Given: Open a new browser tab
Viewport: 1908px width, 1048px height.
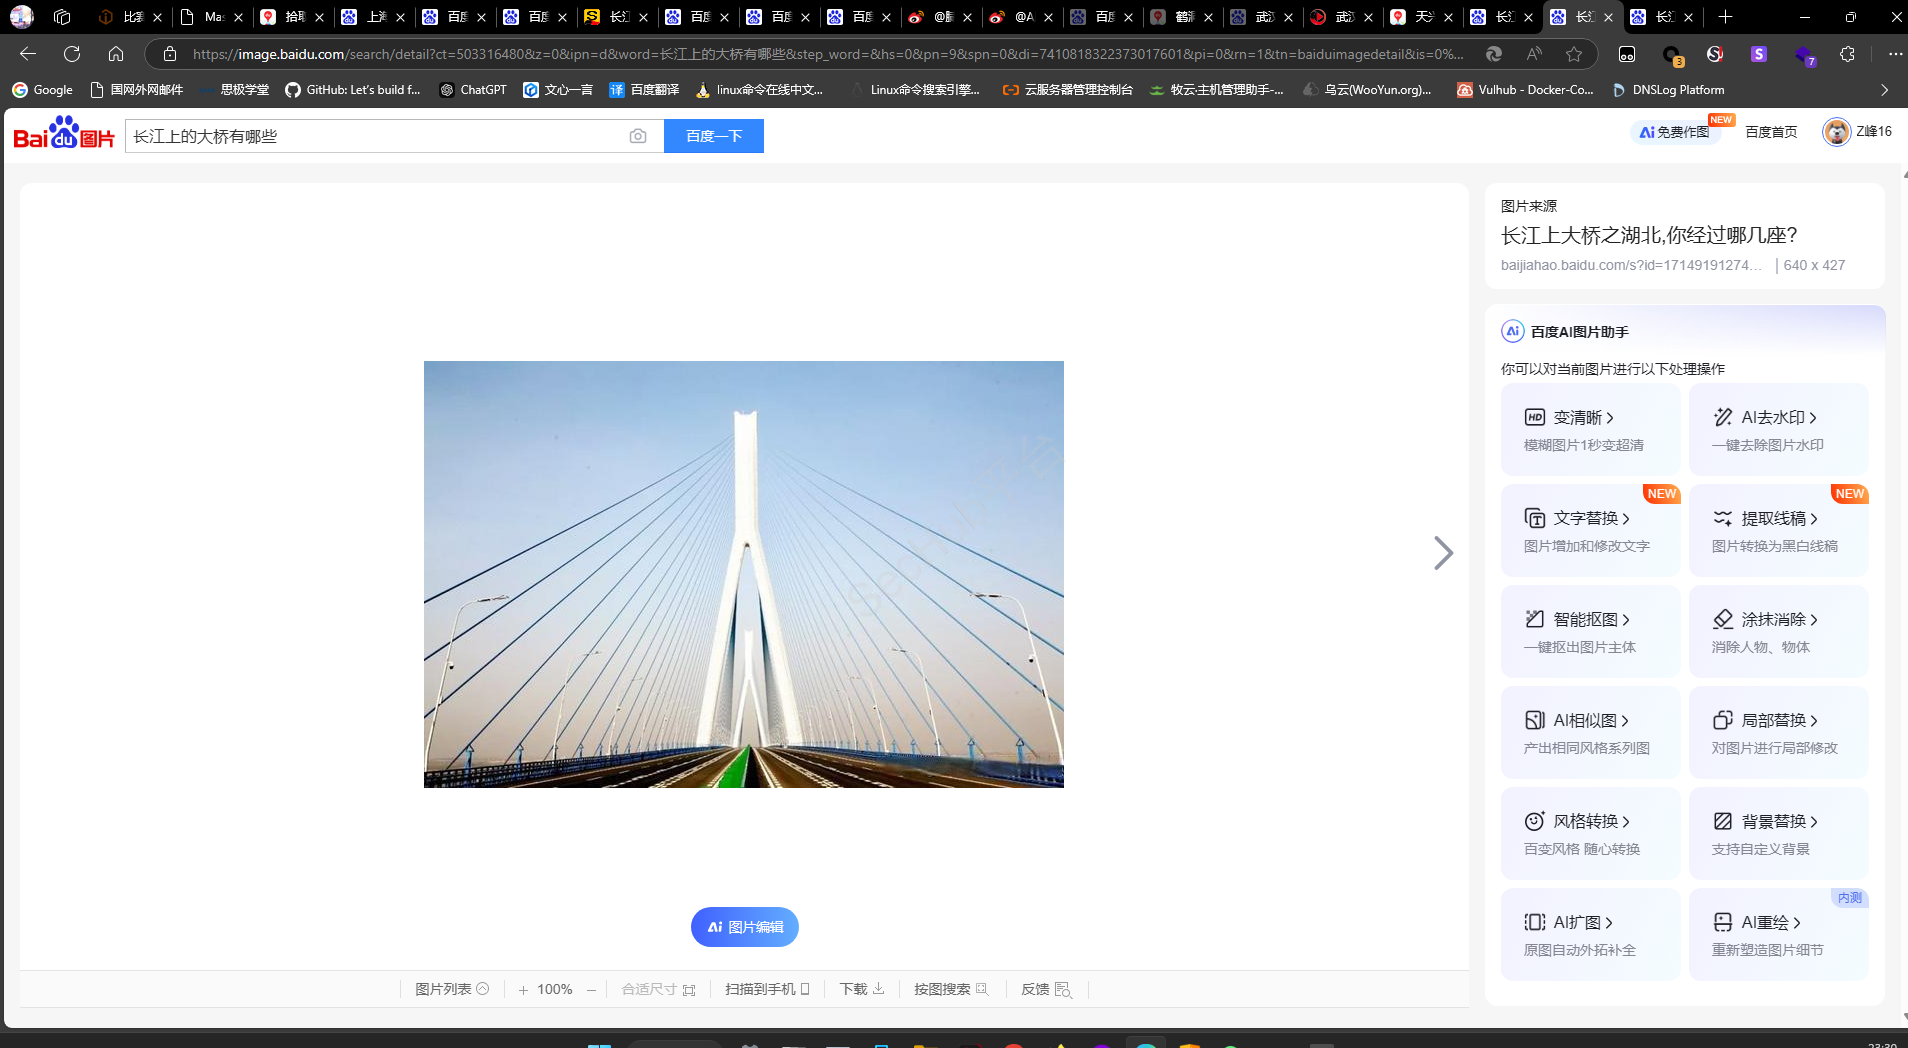Looking at the screenshot, I should (1725, 17).
